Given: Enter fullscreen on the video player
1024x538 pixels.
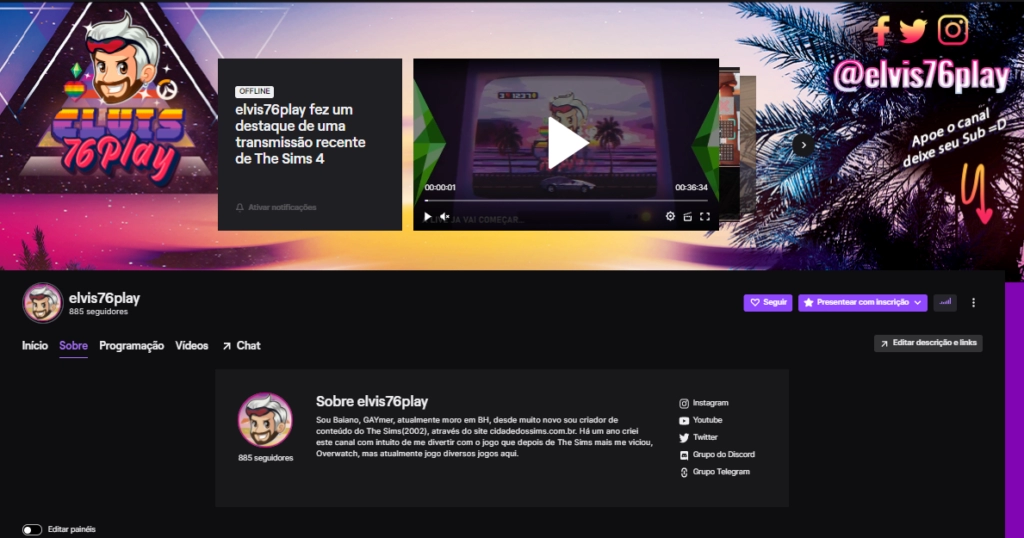Looking at the screenshot, I should pyautogui.click(x=704, y=216).
